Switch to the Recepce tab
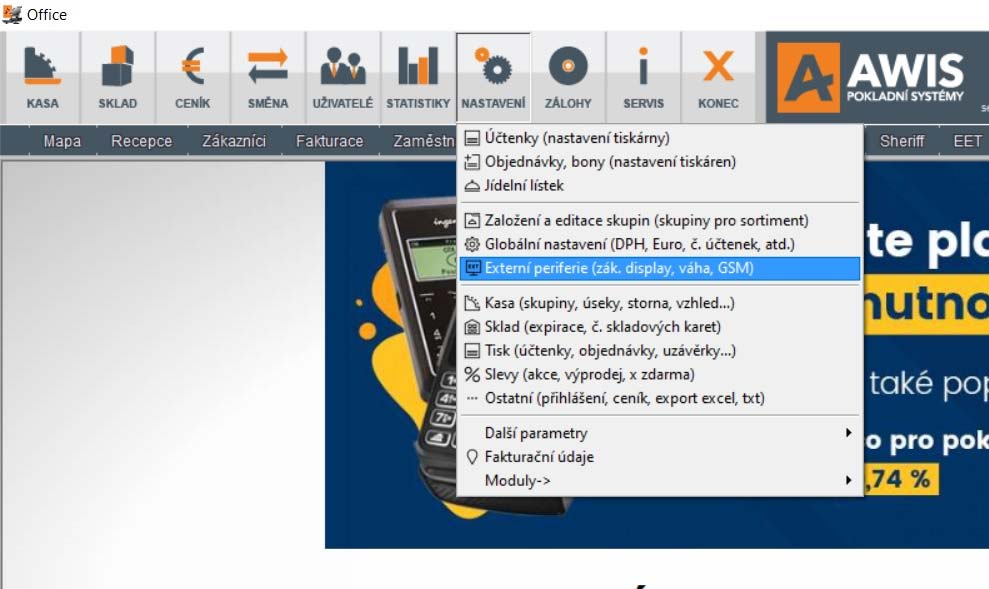This screenshot has height=589, width=989. pyautogui.click(x=141, y=141)
